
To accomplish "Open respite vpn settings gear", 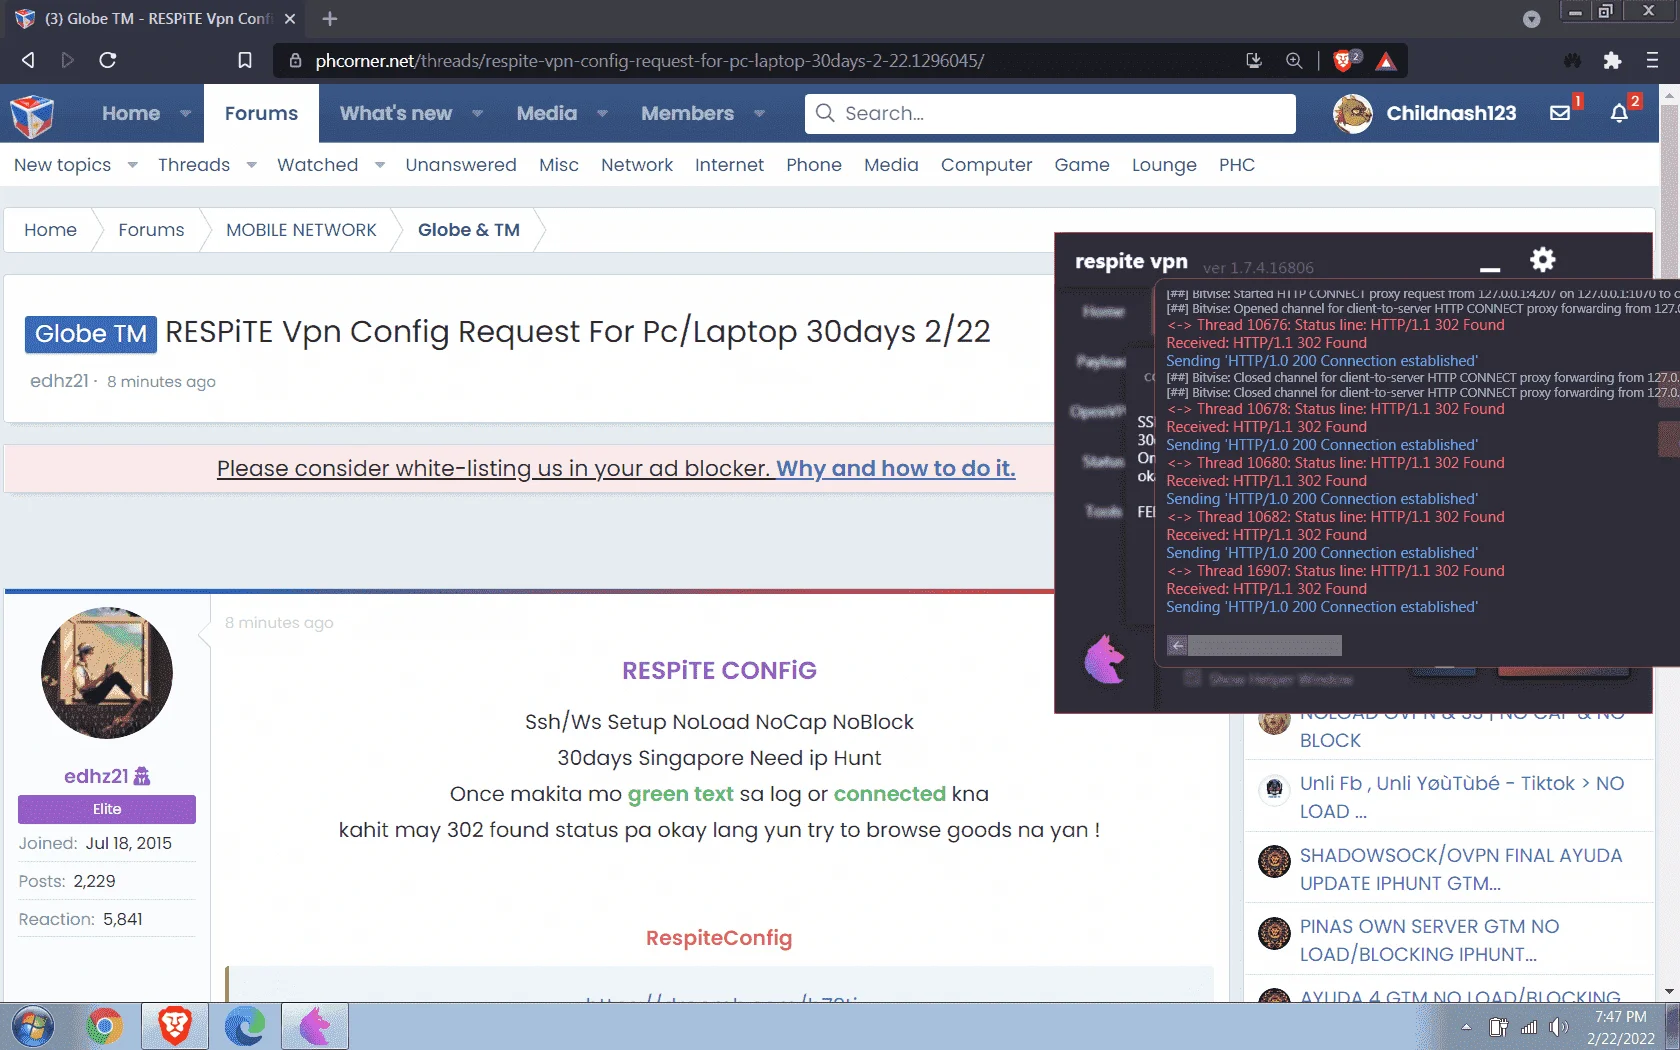I will click(1543, 260).
